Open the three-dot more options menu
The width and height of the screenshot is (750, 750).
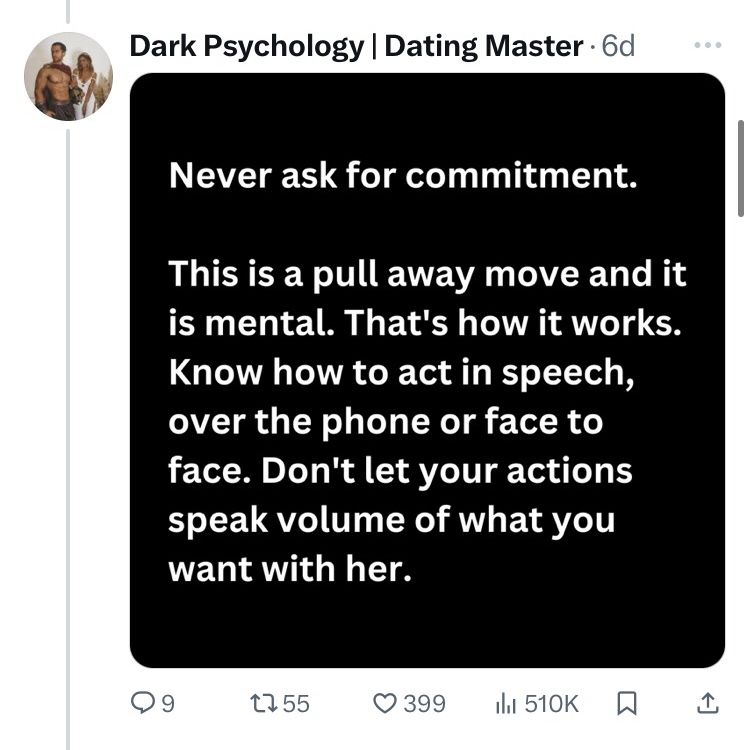point(707,47)
